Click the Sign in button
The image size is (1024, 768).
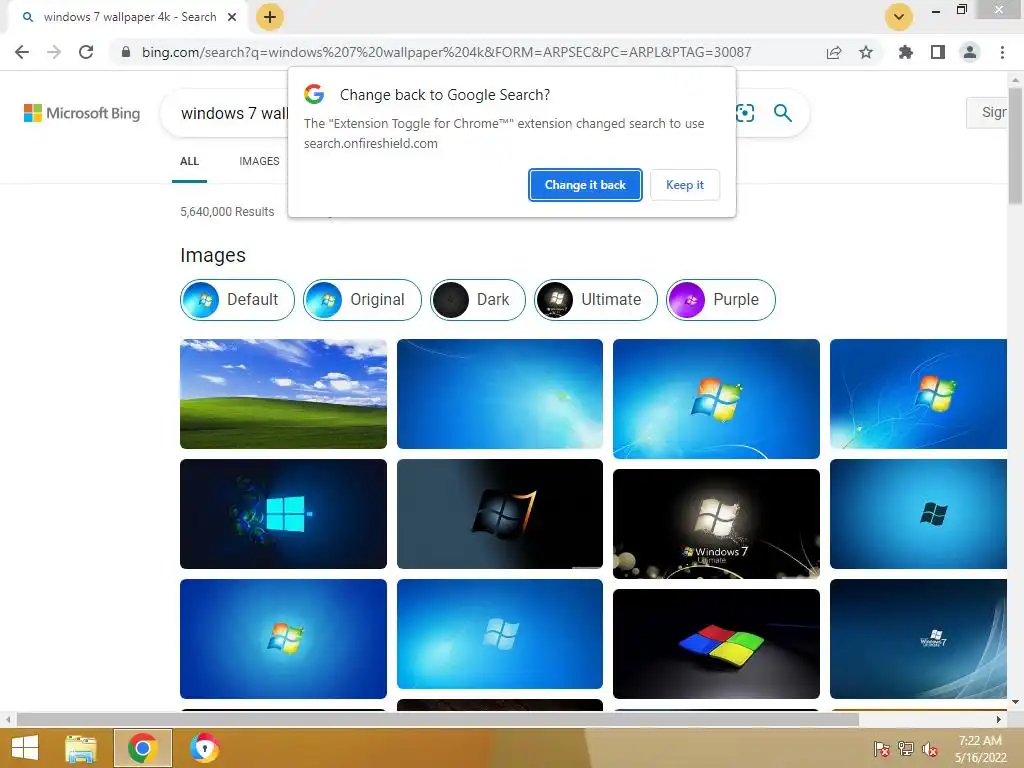986,112
